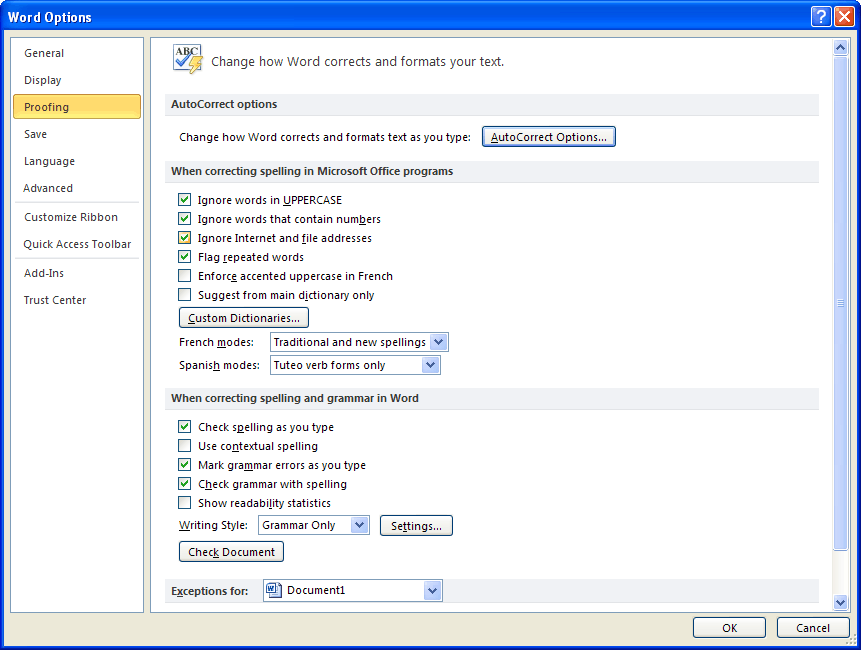
Task: Click the 'When correcting spelling and grammar in Word' heading
Action: point(295,398)
